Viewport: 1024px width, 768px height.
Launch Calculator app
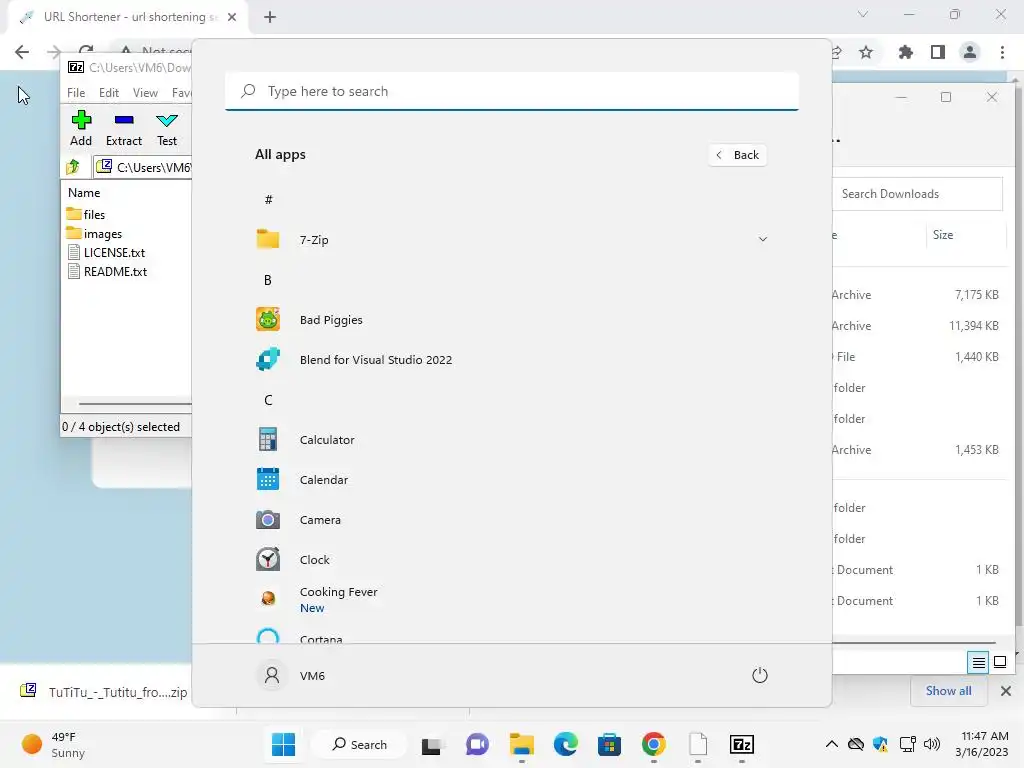511,440
